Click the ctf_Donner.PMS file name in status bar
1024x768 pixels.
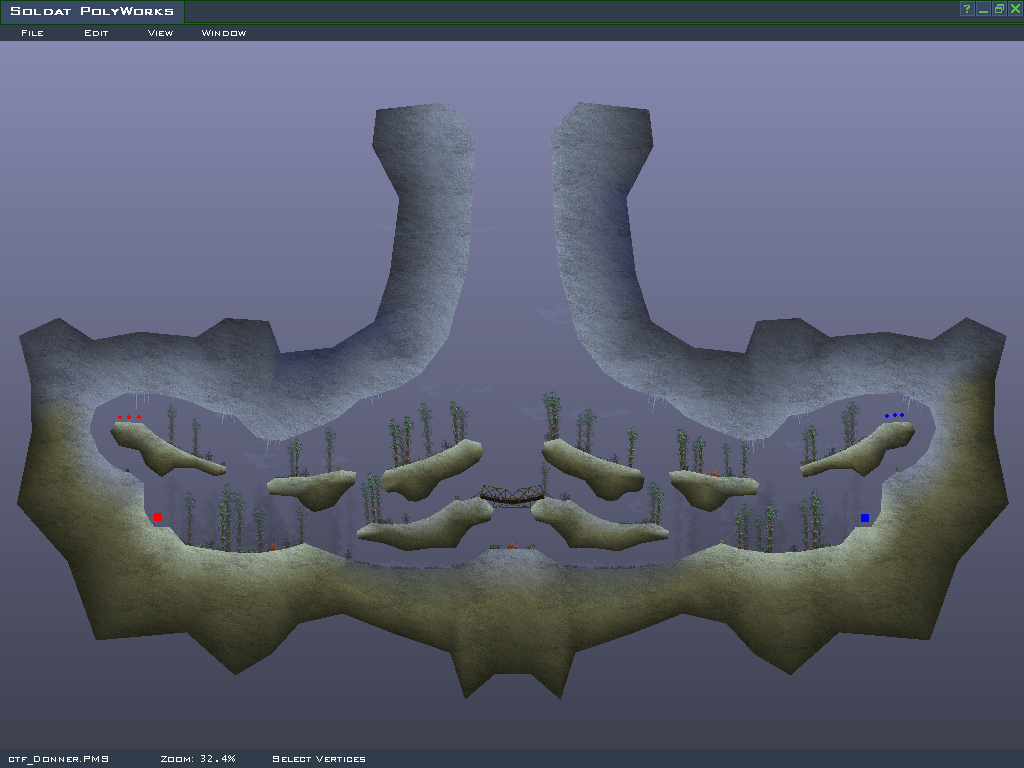pyautogui.click(x=58, y=759)
